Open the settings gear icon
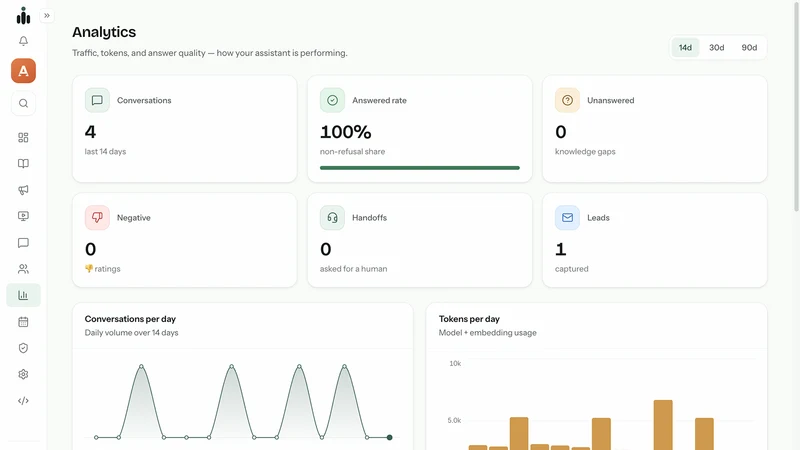This screenshot has height=450, width=800. pos(23,374)
